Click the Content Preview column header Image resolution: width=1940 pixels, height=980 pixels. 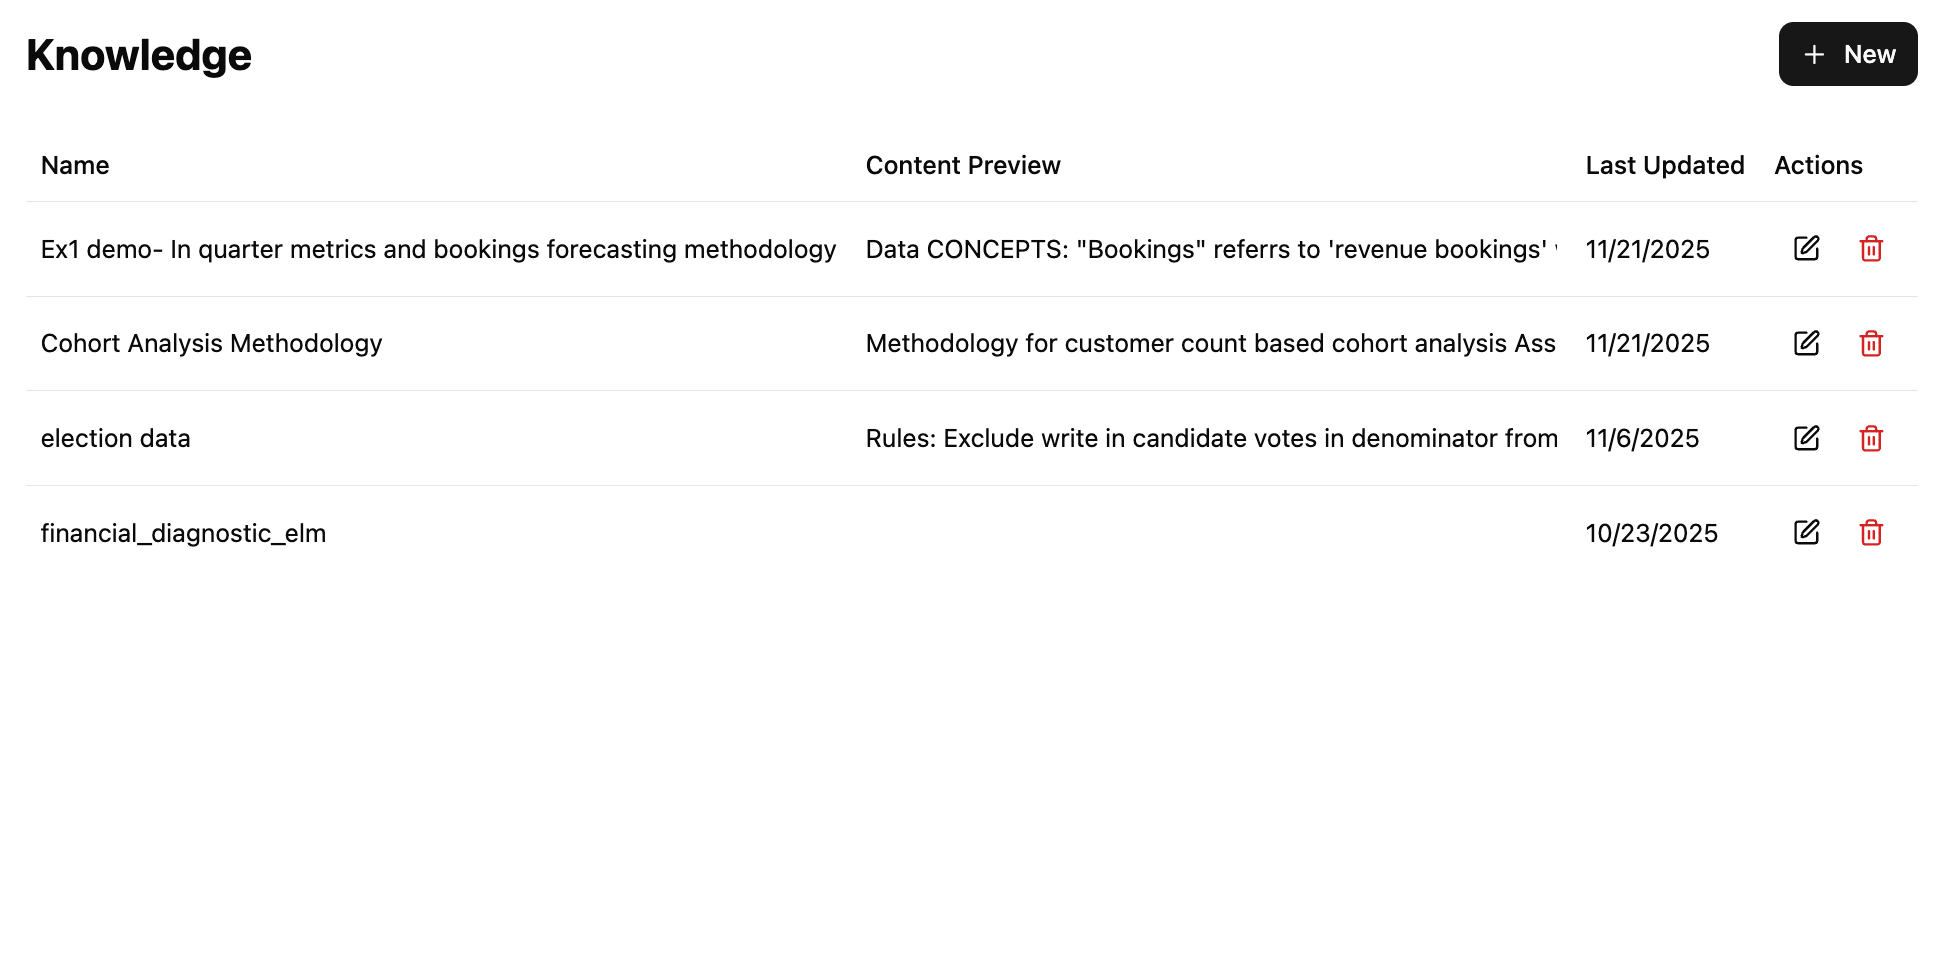click(x=962, y=165)
